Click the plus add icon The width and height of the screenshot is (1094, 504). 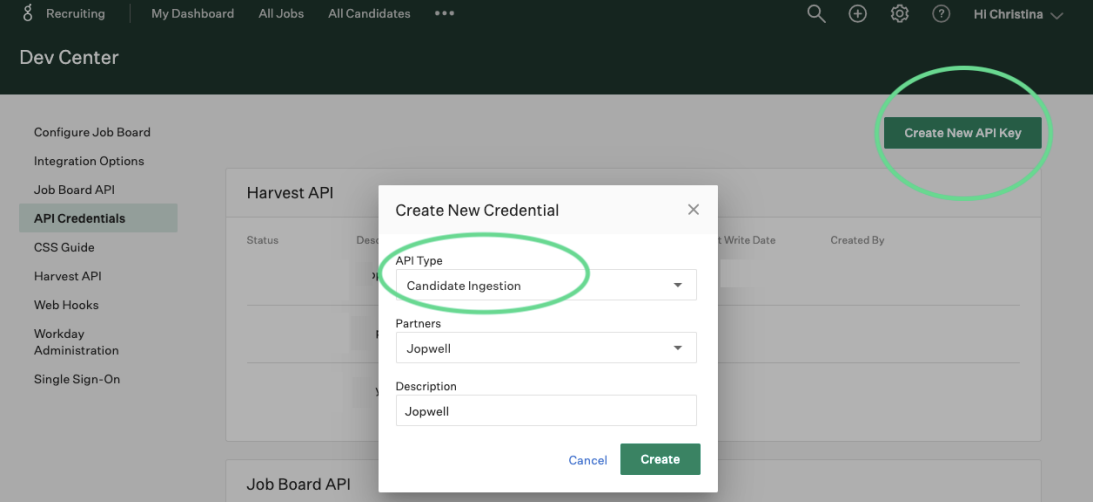click(x=857, y=13)
